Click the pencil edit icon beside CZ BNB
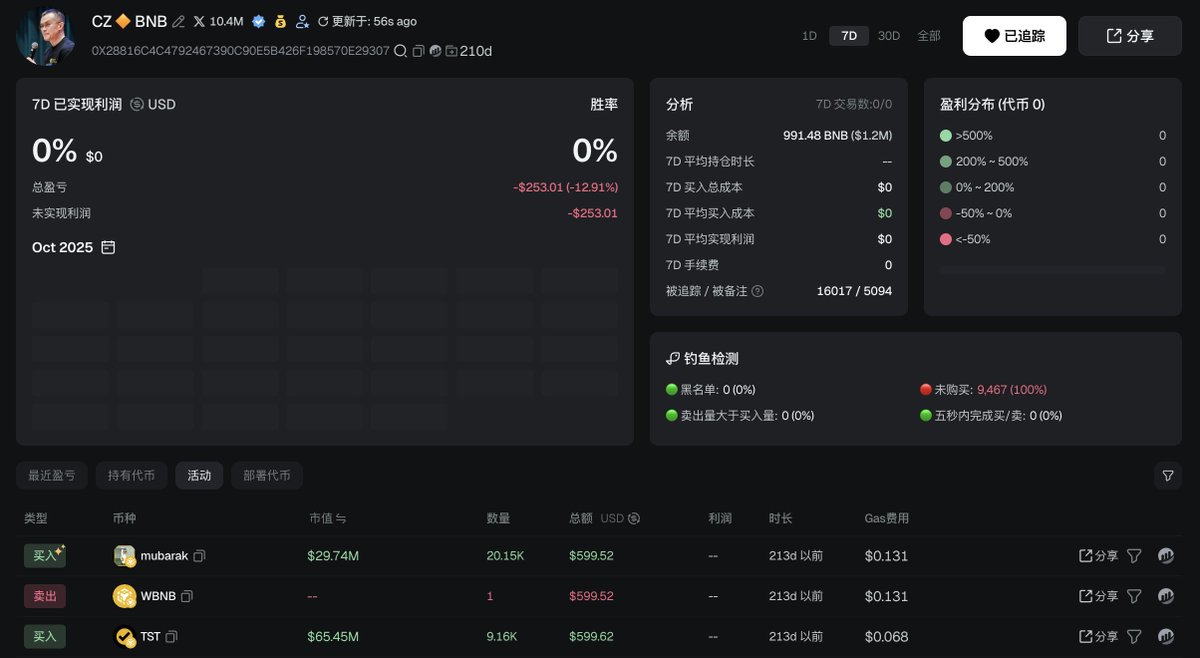The image size is (1200, 658). (179, 21)
